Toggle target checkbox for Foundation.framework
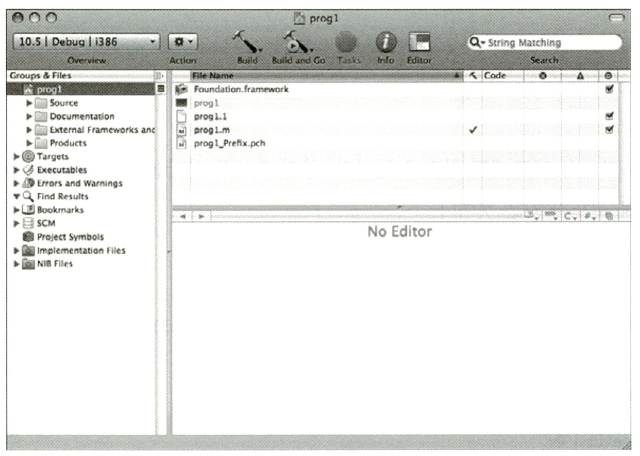Screen dimensions: 640x456 609,89
